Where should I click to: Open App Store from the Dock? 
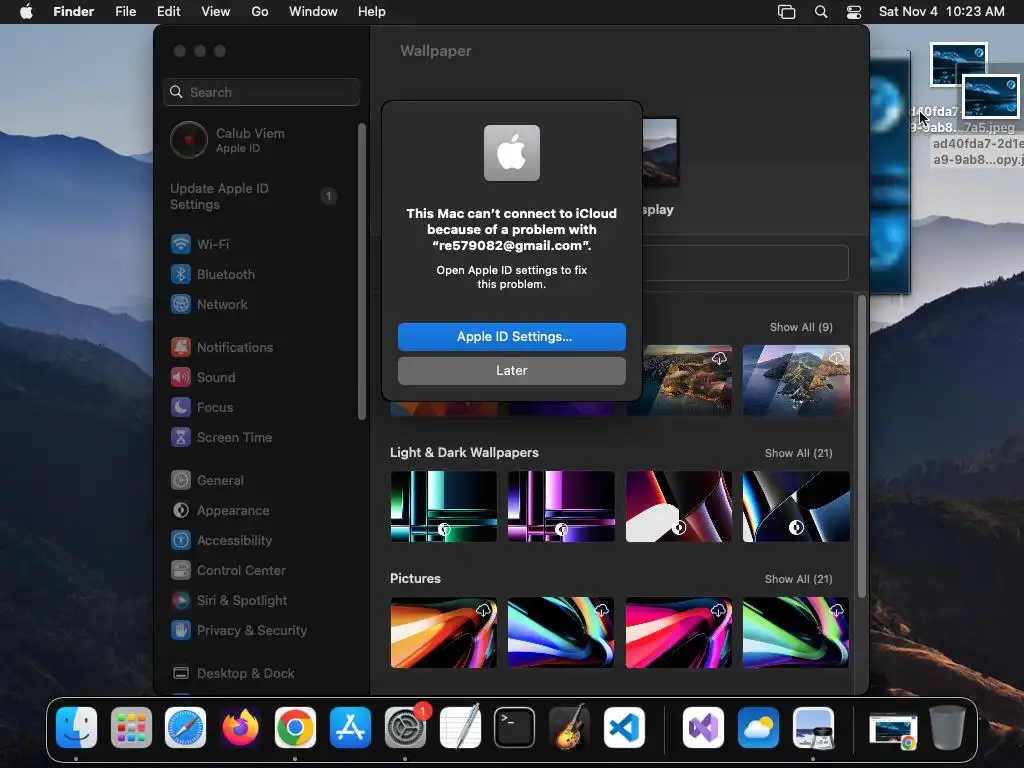pos(350,728)
